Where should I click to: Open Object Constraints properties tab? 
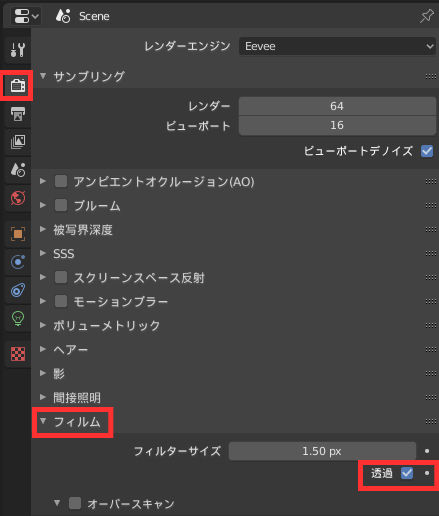[18, 290]
